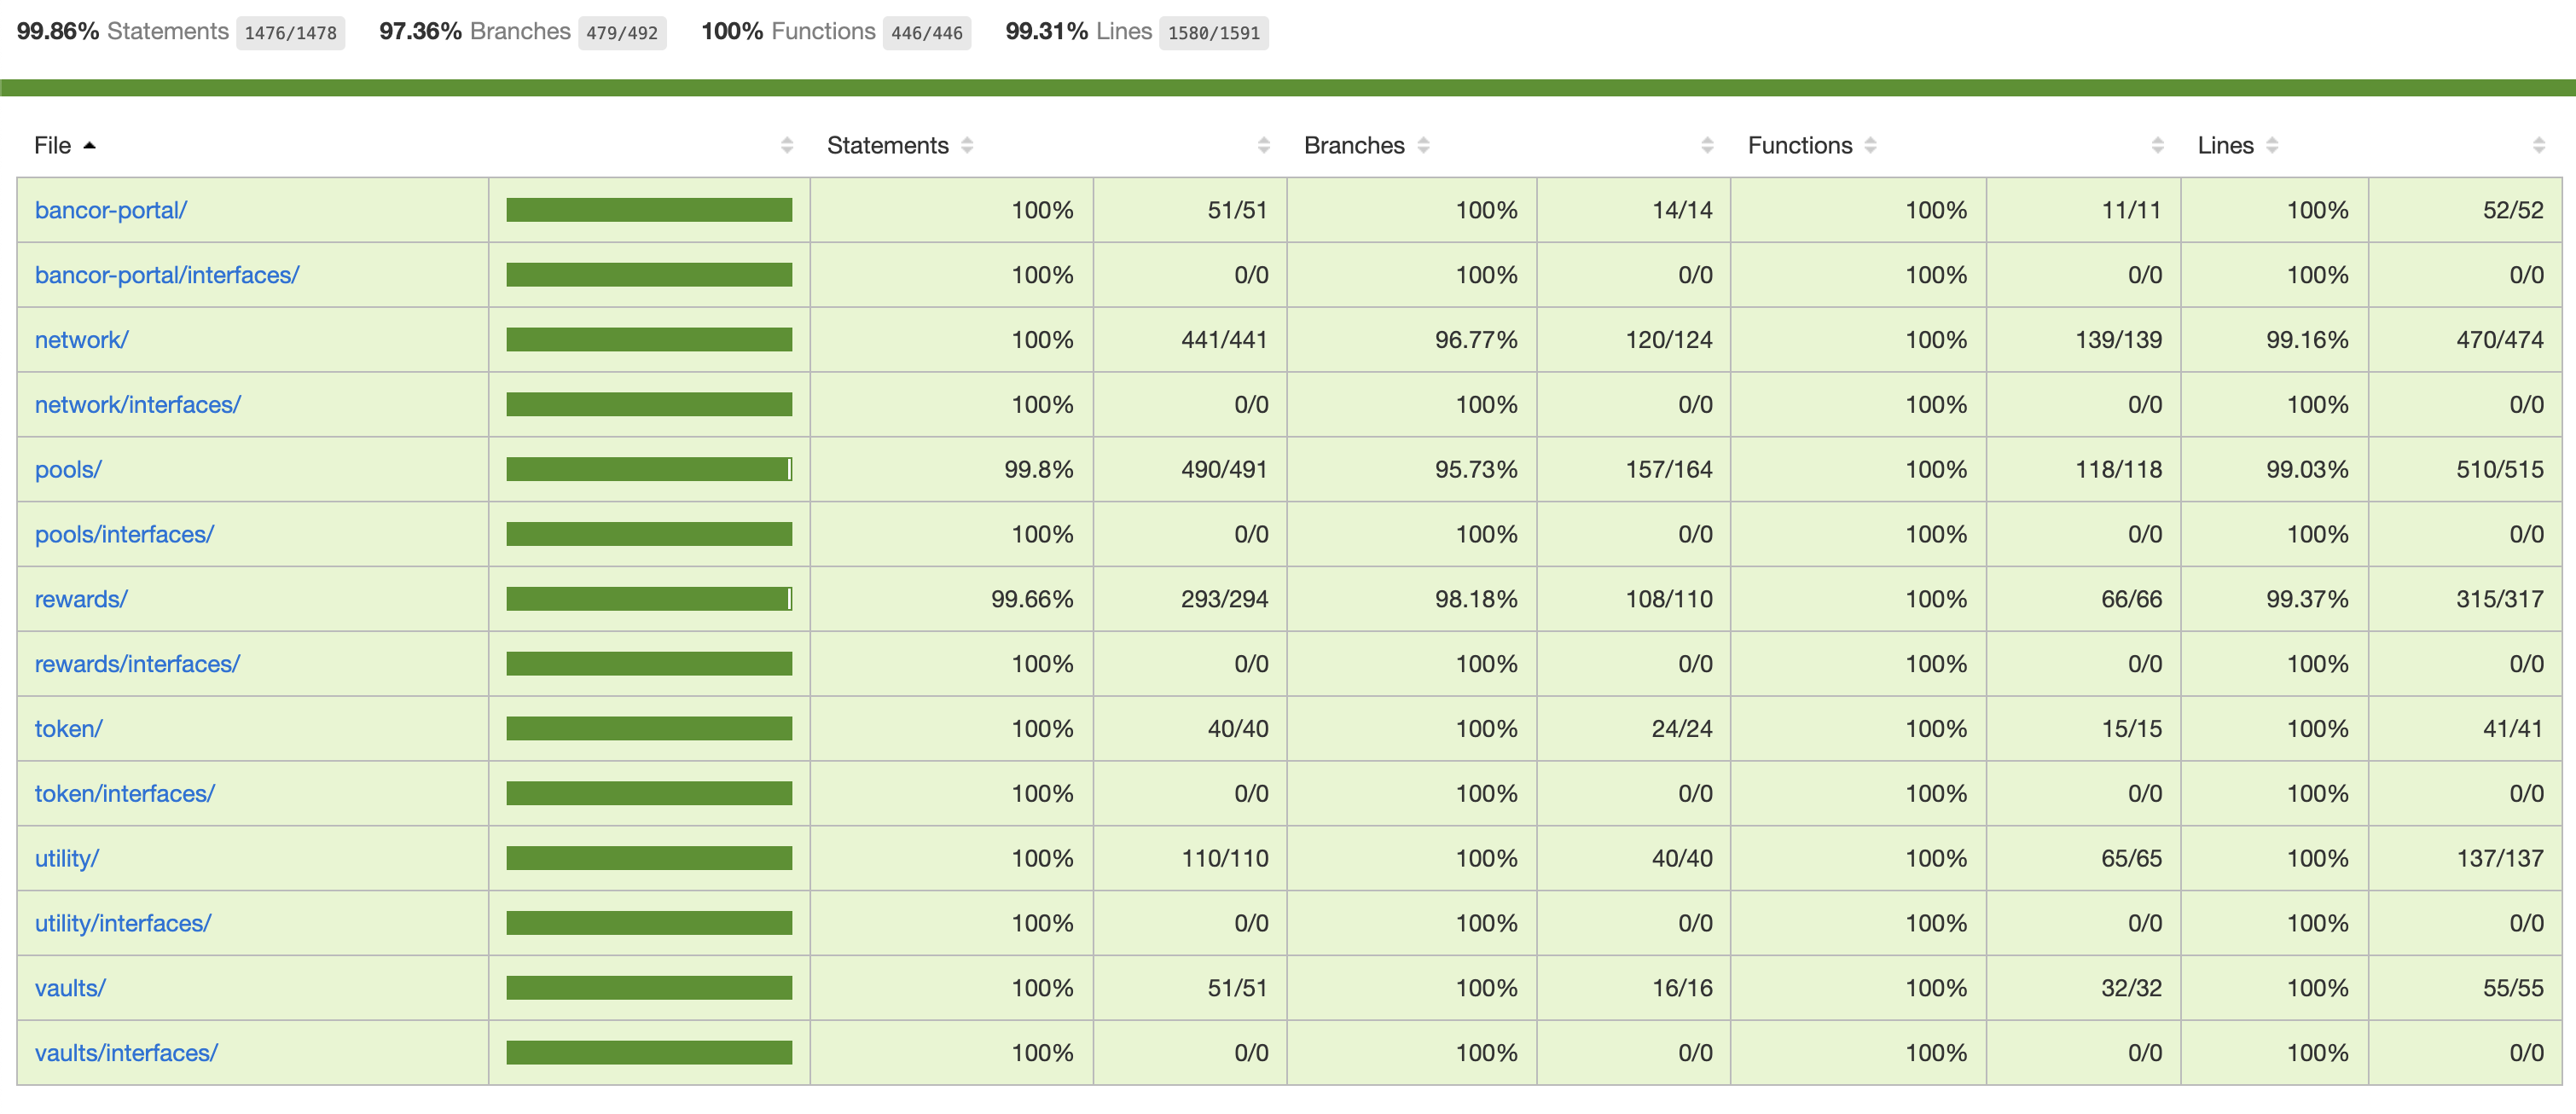Click sort arrows beside Functions header
2576x1114 pixels.
tap(1870, 146)
